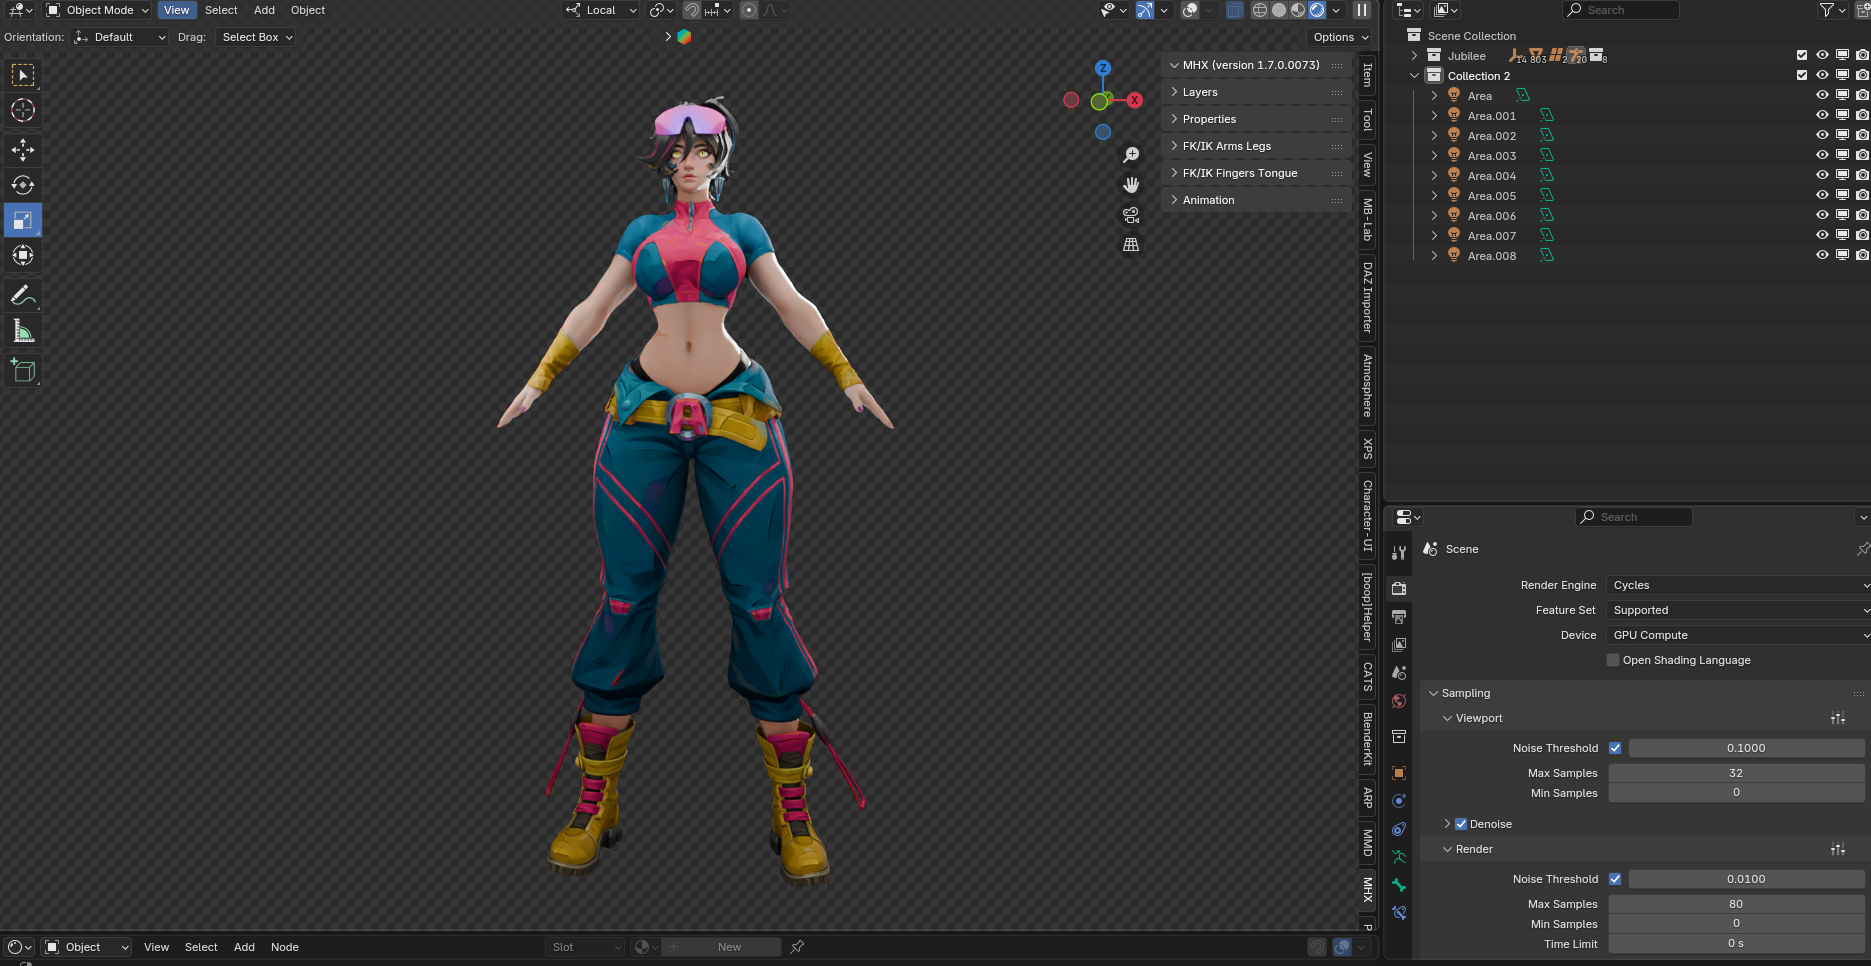Pick the Scale tool
Screen dimensions: 1871x966
(x=23, y=220)
